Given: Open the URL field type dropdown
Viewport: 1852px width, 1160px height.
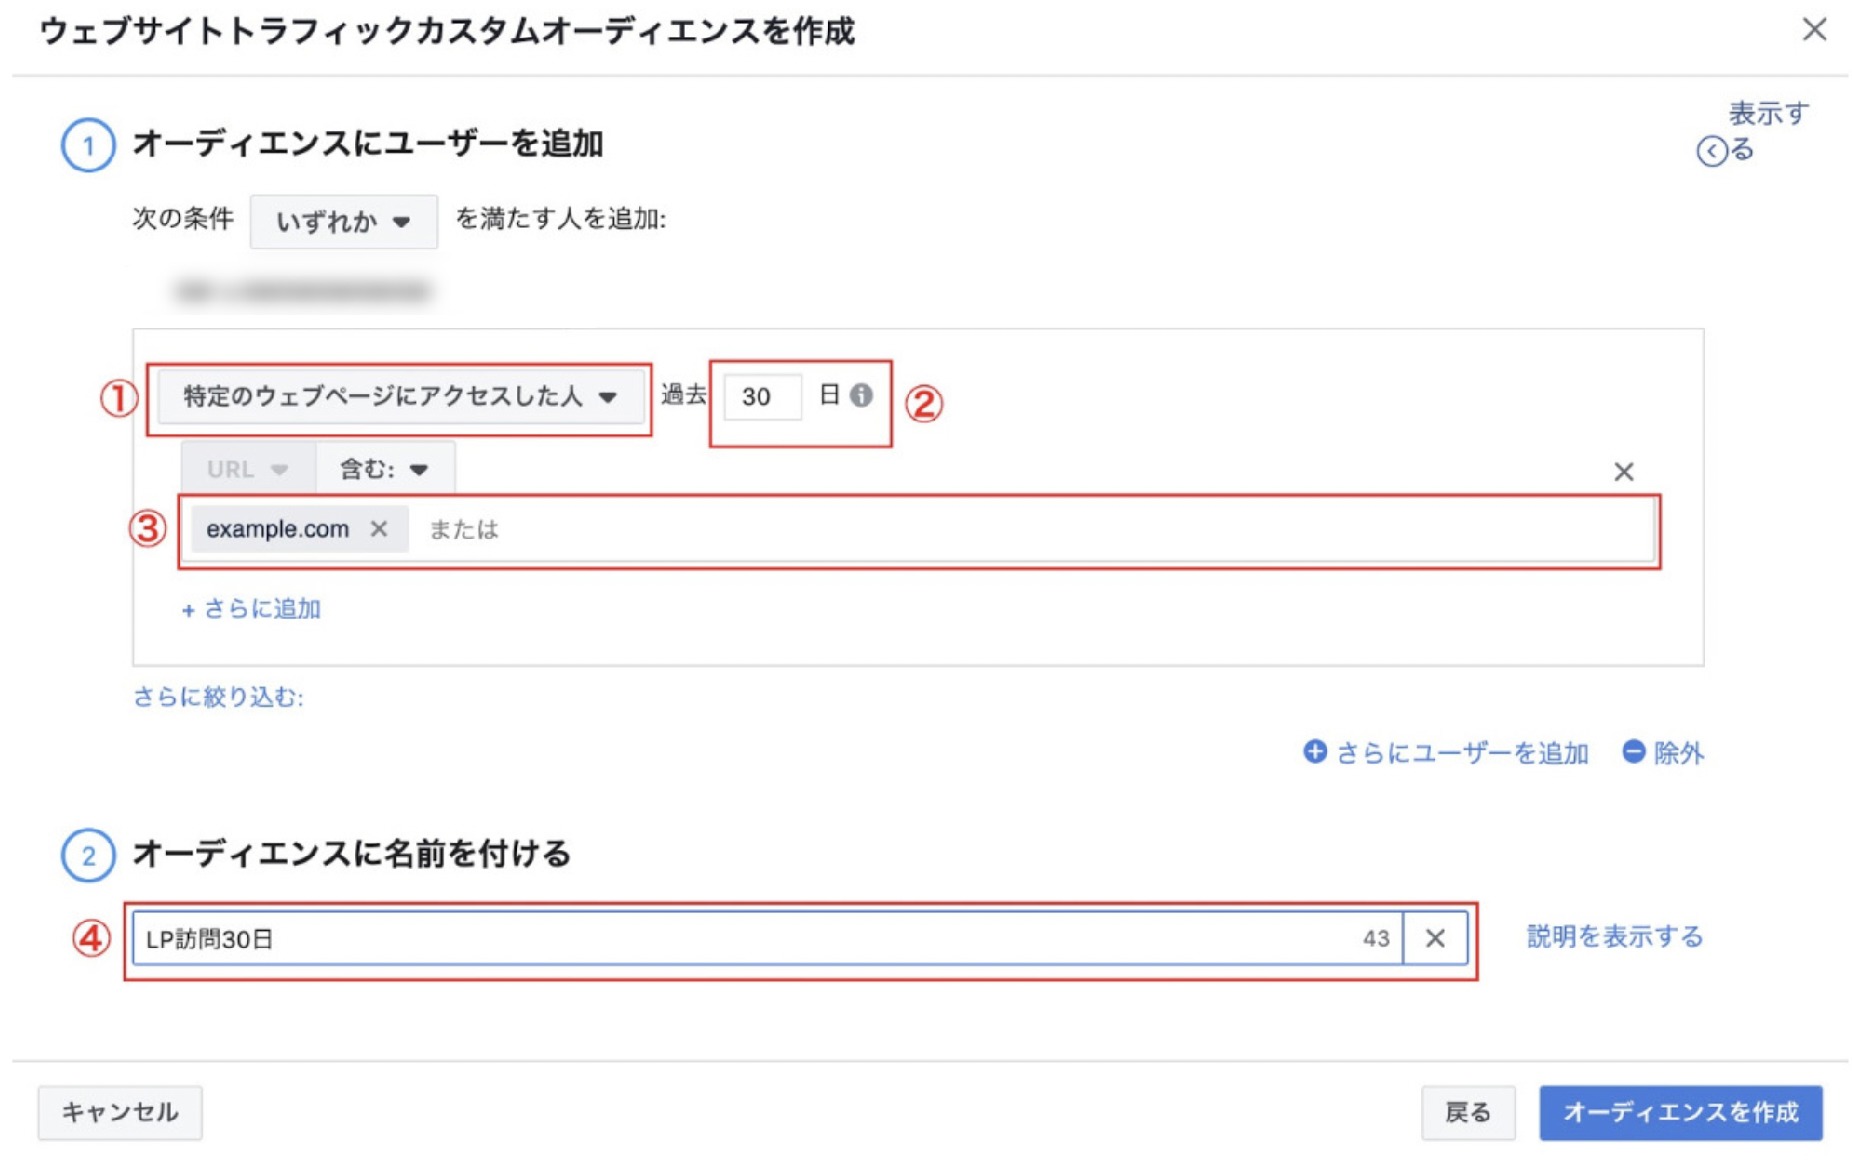Looking at the screenshot, I should point(248,469).
